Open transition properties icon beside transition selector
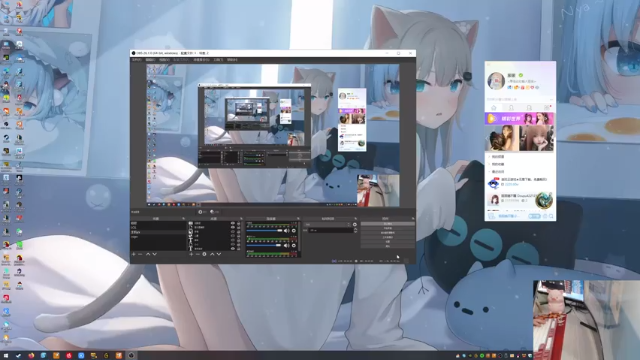640x360 pixels. pos(355,224)
